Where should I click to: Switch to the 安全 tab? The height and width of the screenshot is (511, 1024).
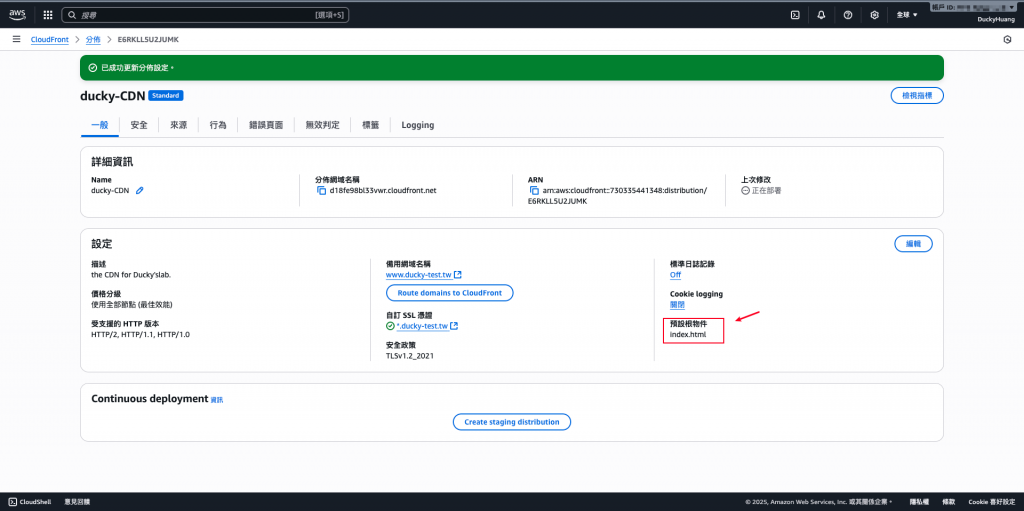138,125
